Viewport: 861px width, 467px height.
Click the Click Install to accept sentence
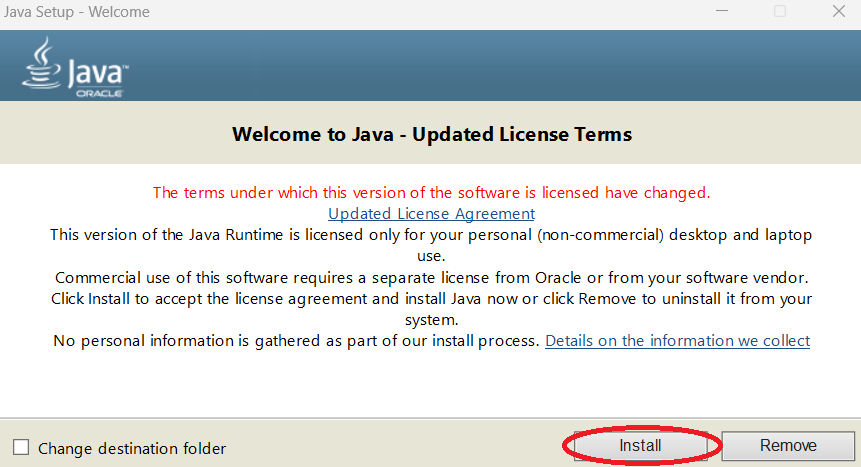[x=431, y=298]
